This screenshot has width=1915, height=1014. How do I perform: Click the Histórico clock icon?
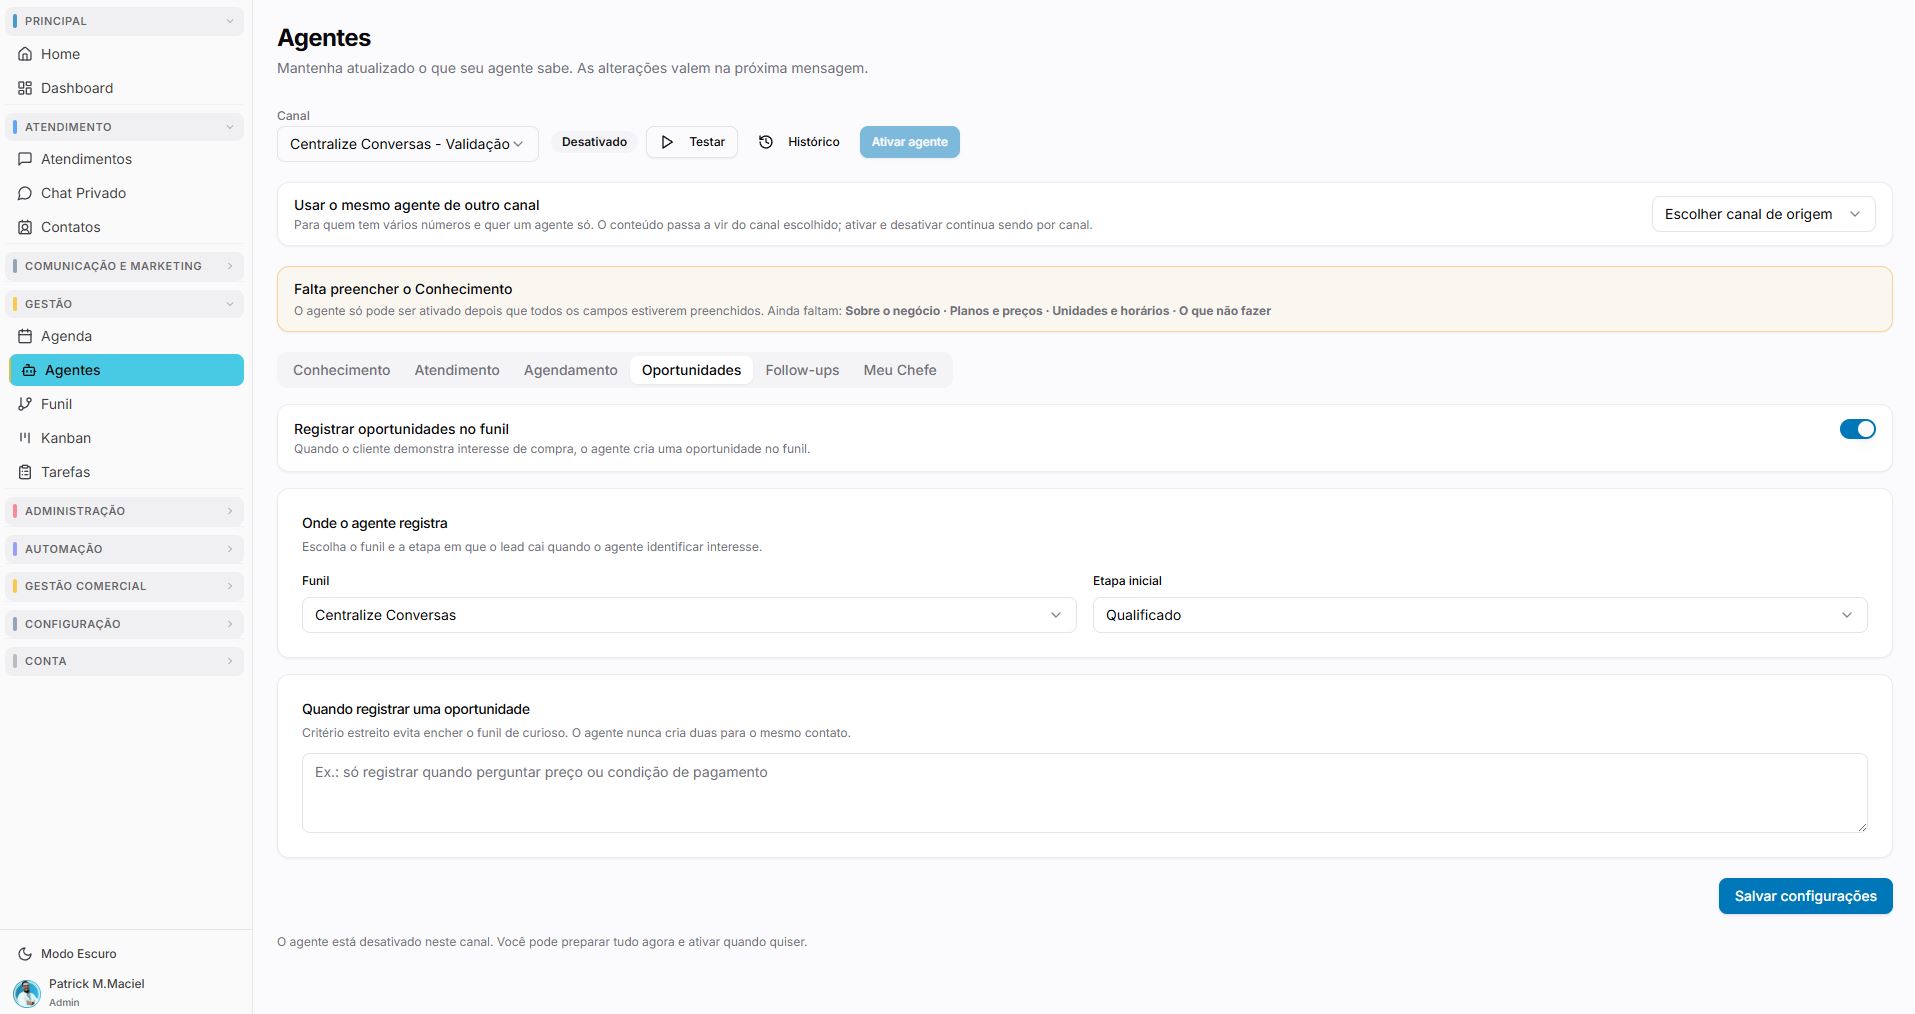click(x=766, y=142)
